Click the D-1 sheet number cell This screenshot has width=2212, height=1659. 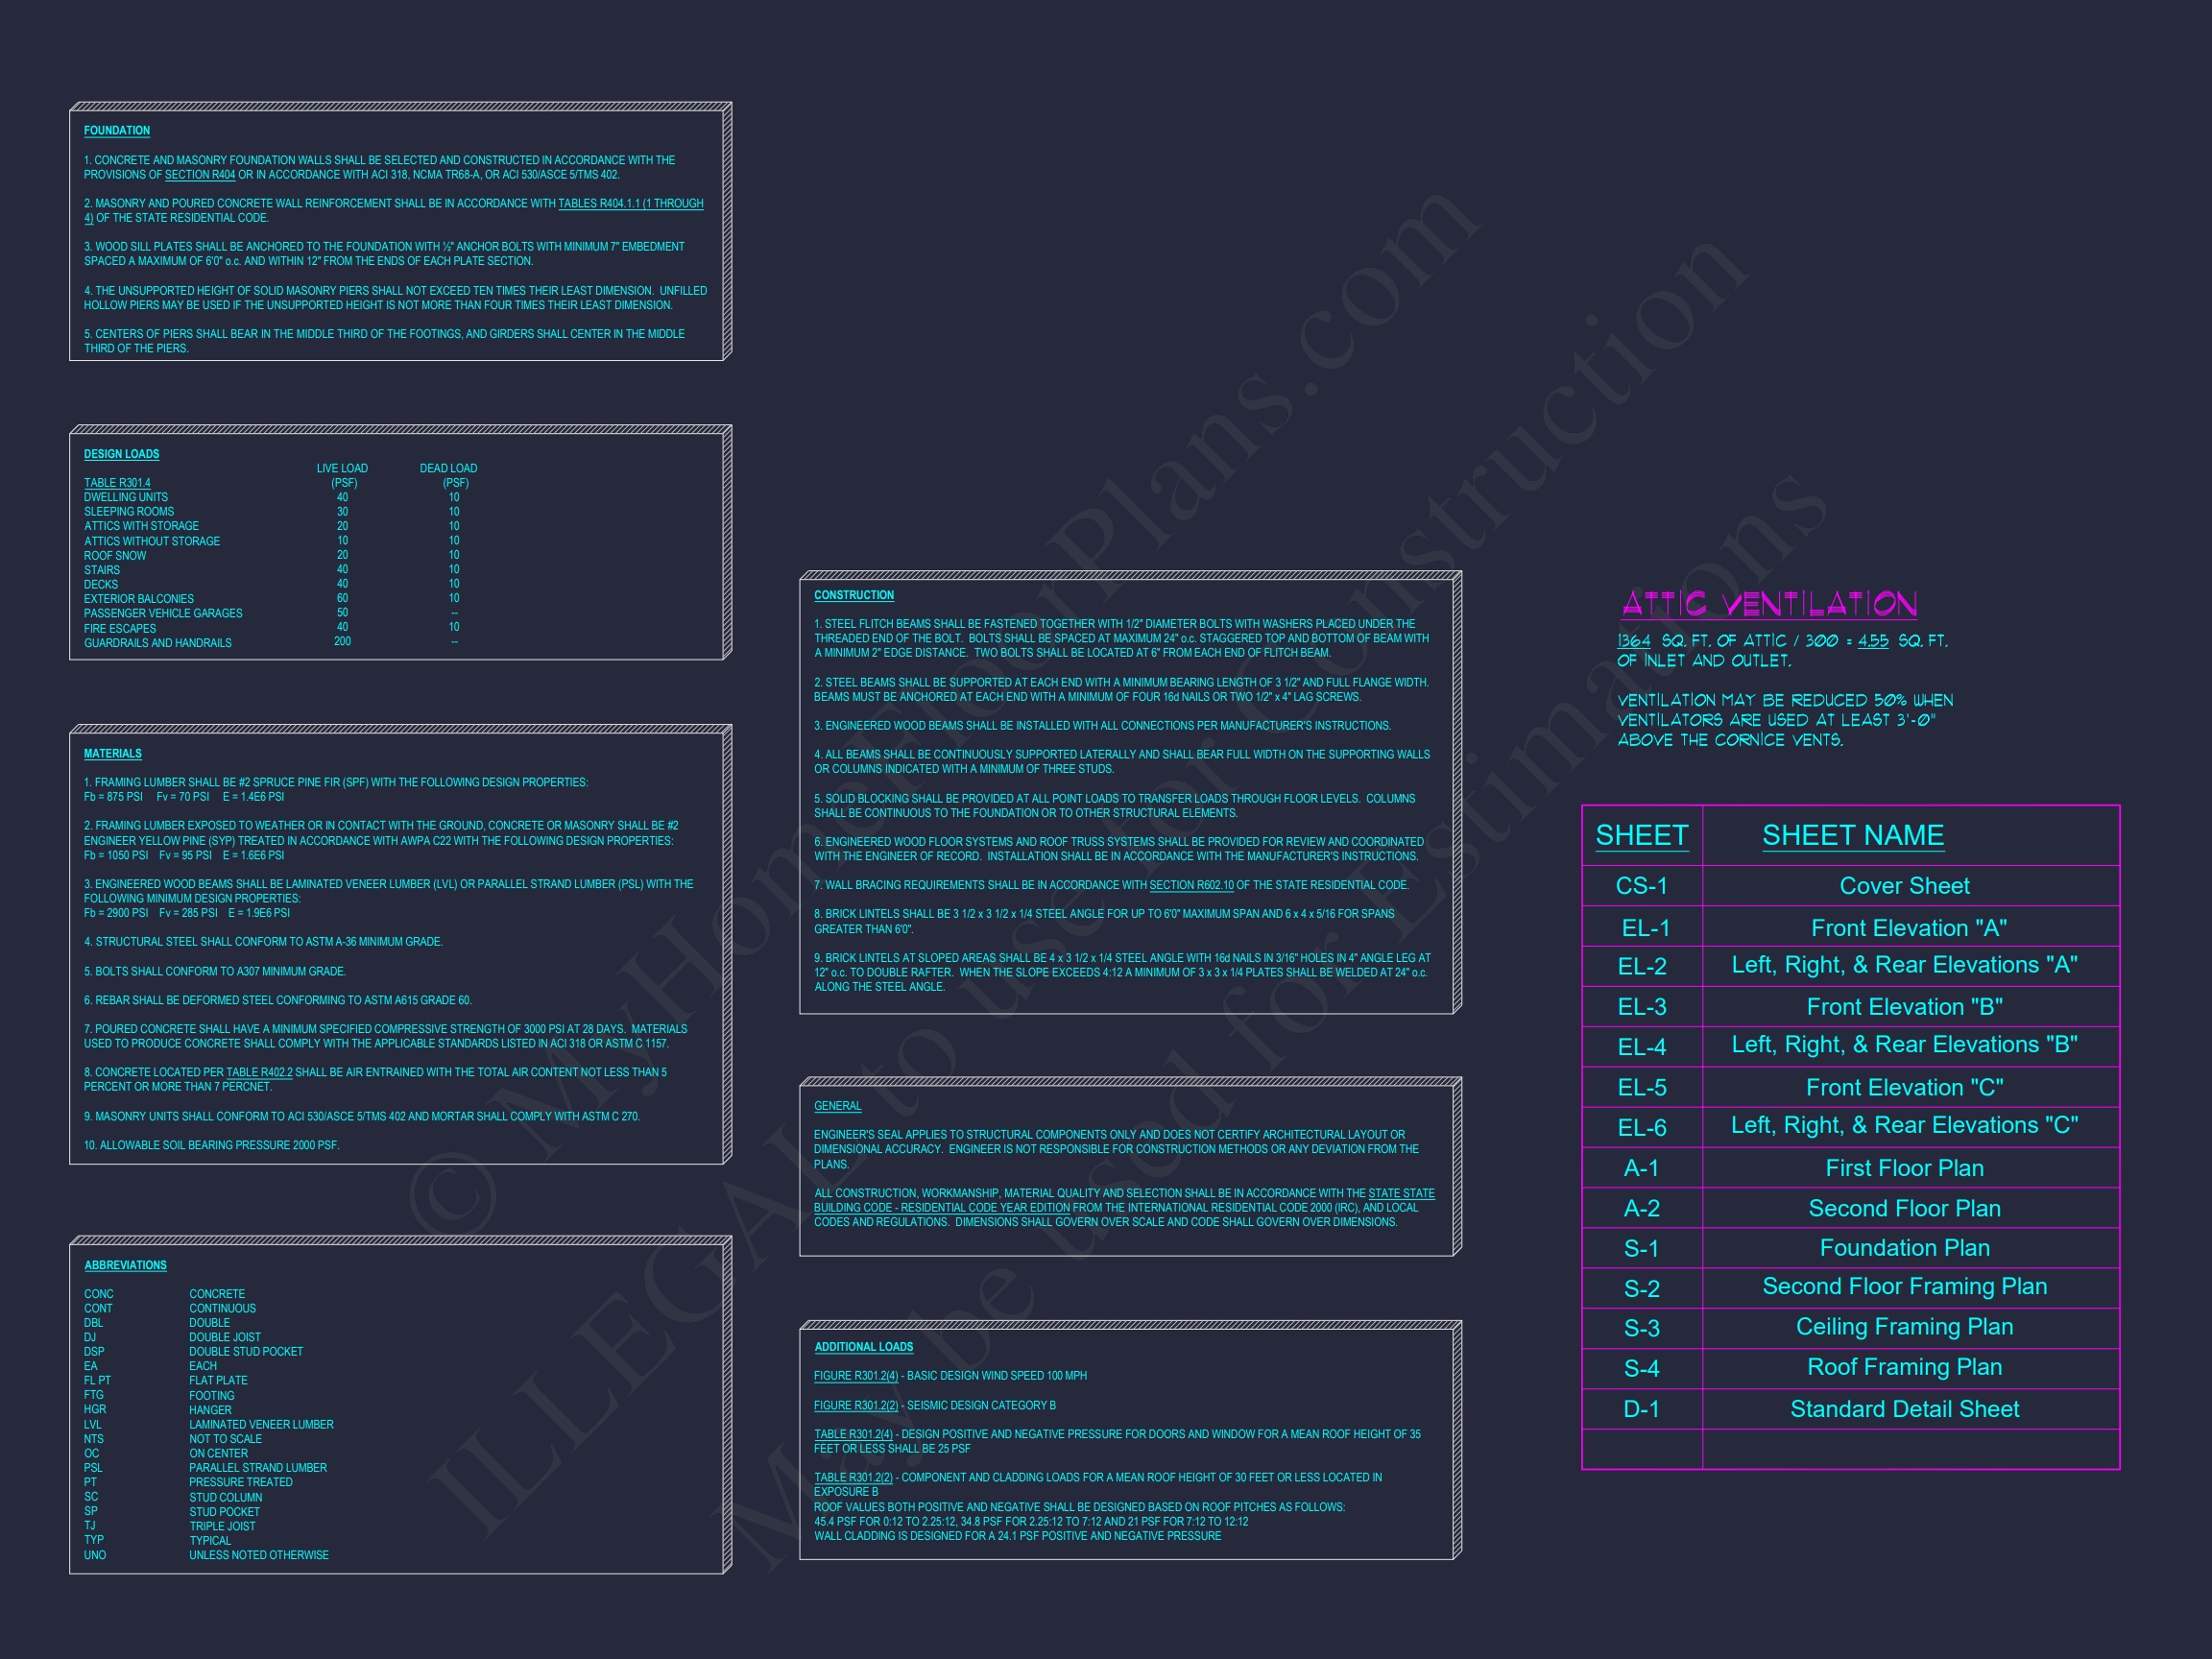coord(1642,1409)
